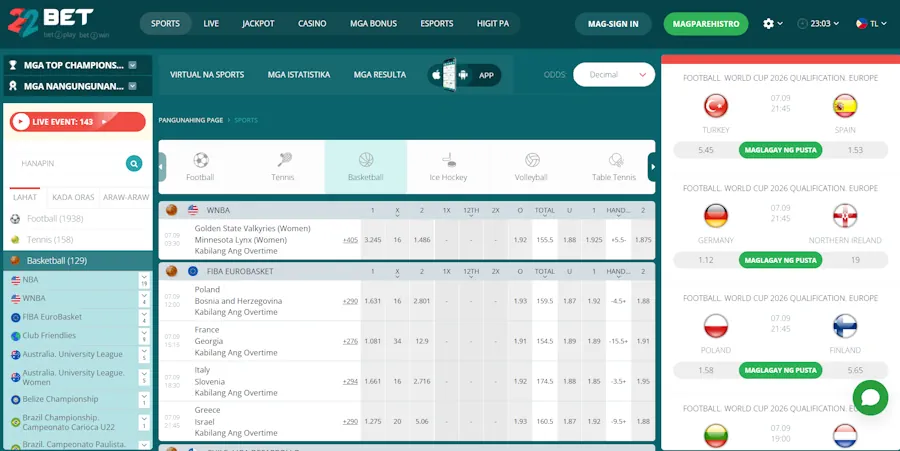
Task: Open Virtual na Sports link
Action: 207,75
